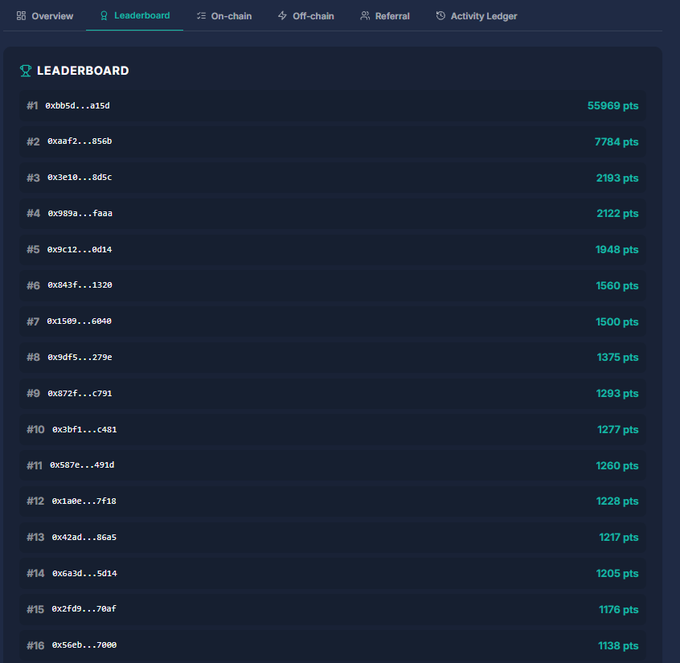Select address 0x843f...1320

80,285
